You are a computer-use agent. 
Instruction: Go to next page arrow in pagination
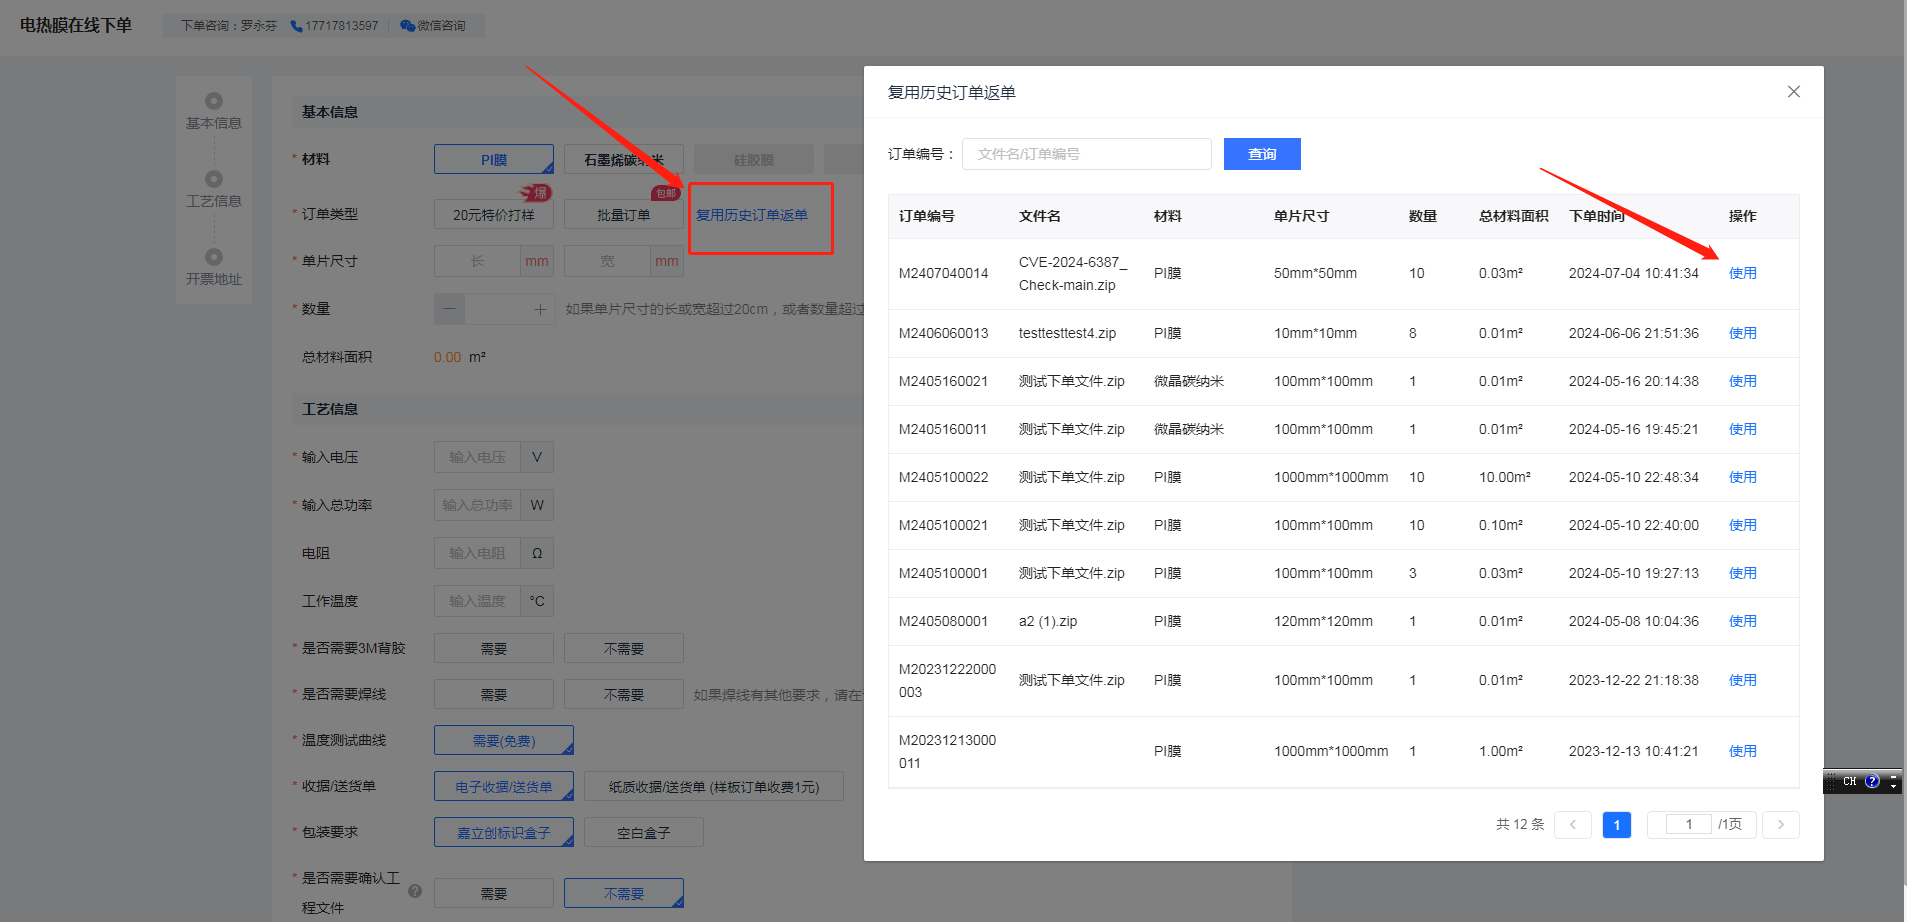pyautogui.click(x=1780, y=824)
